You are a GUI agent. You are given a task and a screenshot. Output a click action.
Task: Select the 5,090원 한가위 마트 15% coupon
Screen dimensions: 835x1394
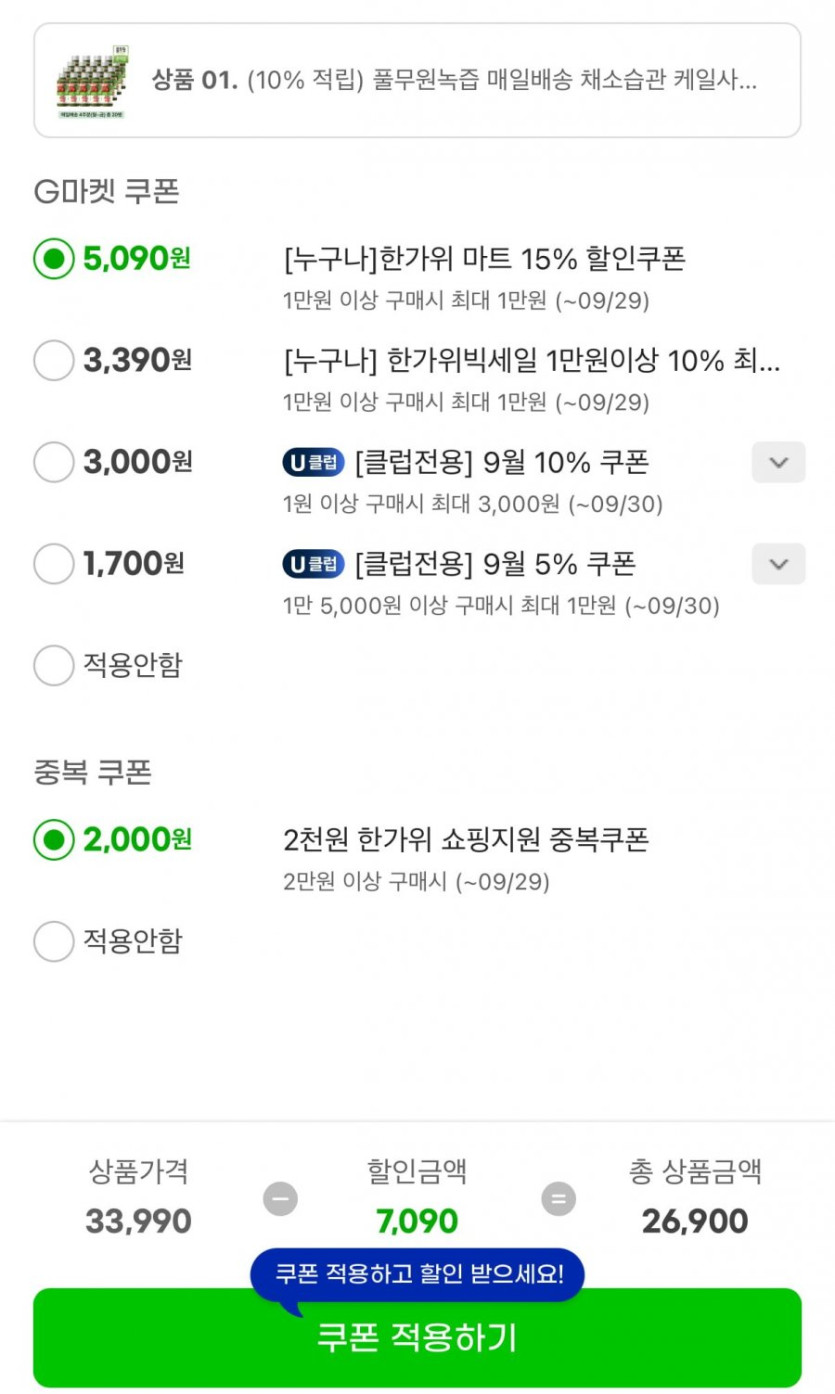tap(54, 260)
